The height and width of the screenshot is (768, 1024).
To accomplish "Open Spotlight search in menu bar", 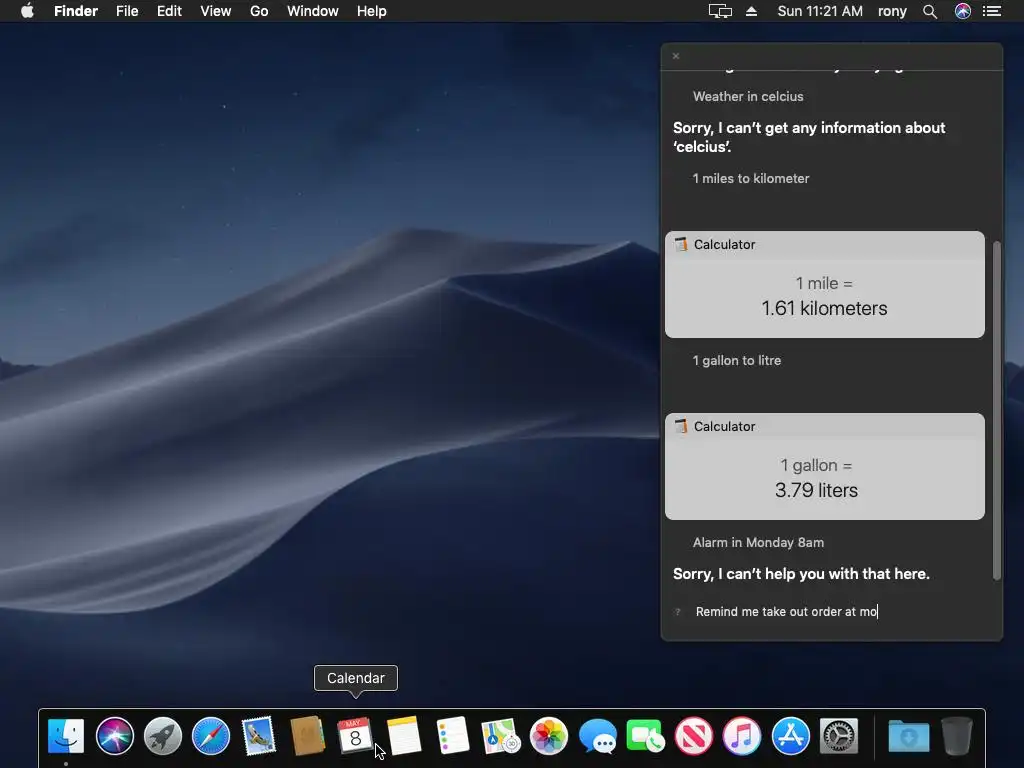I will click(930, 11).
